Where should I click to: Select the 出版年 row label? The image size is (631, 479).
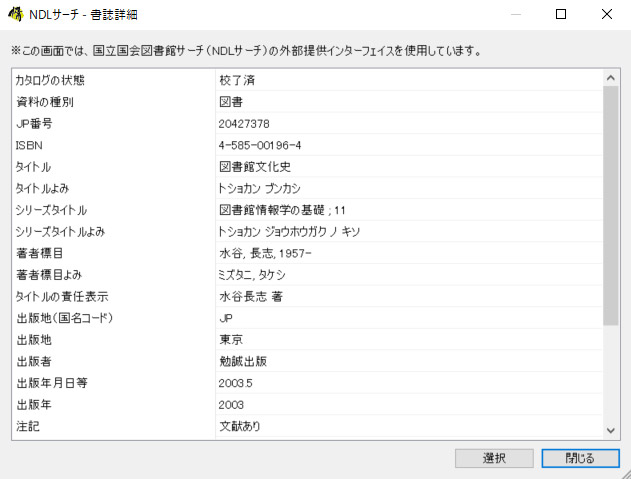pos(34,405)
